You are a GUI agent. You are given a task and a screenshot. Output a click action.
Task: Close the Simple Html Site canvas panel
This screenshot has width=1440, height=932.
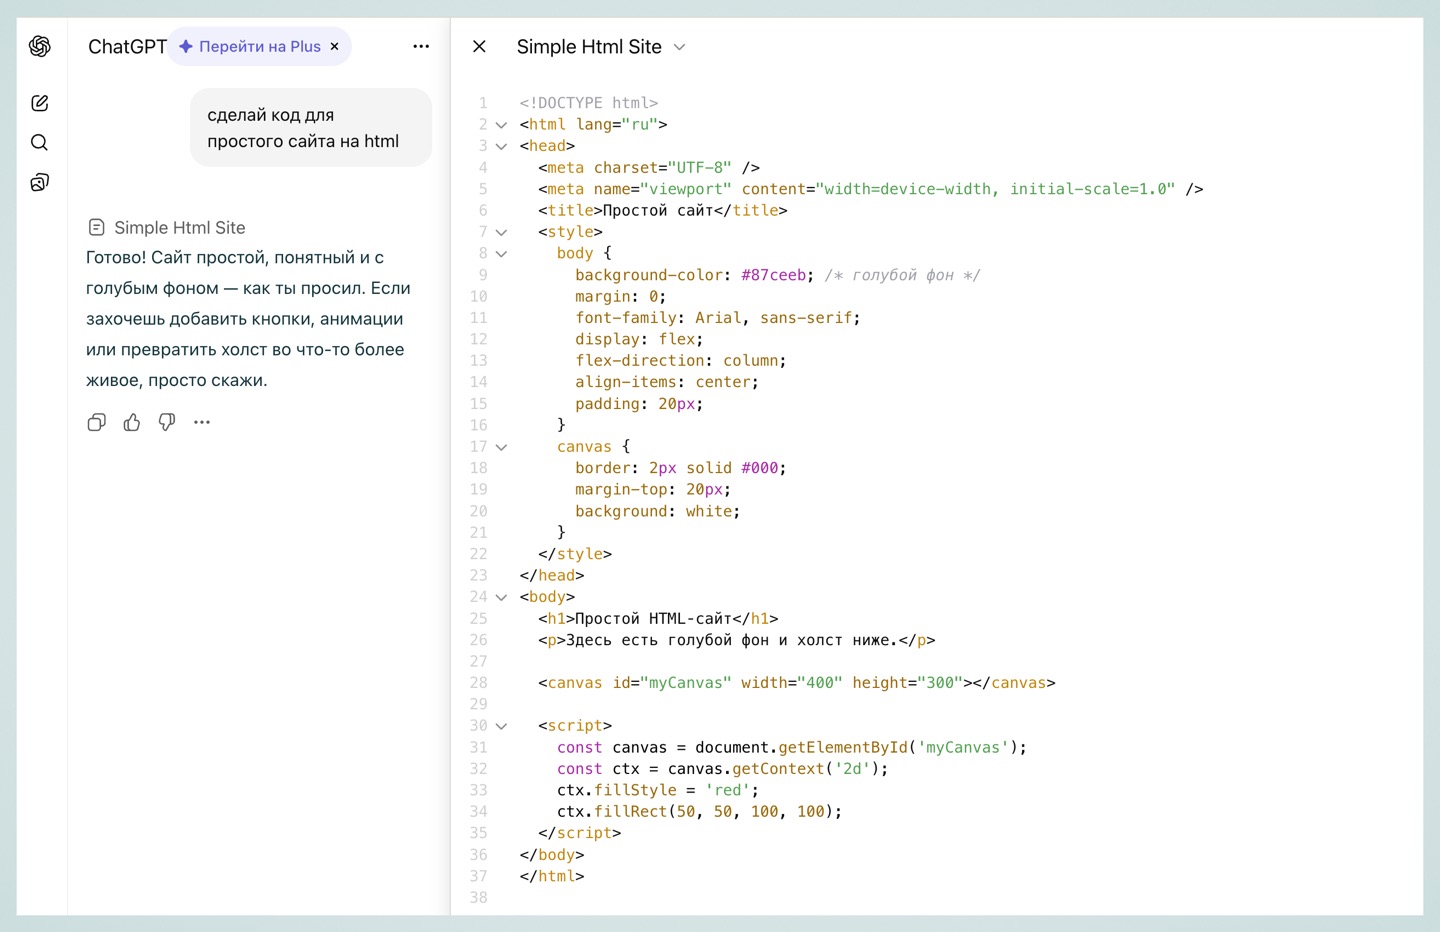tap(479, 46)
